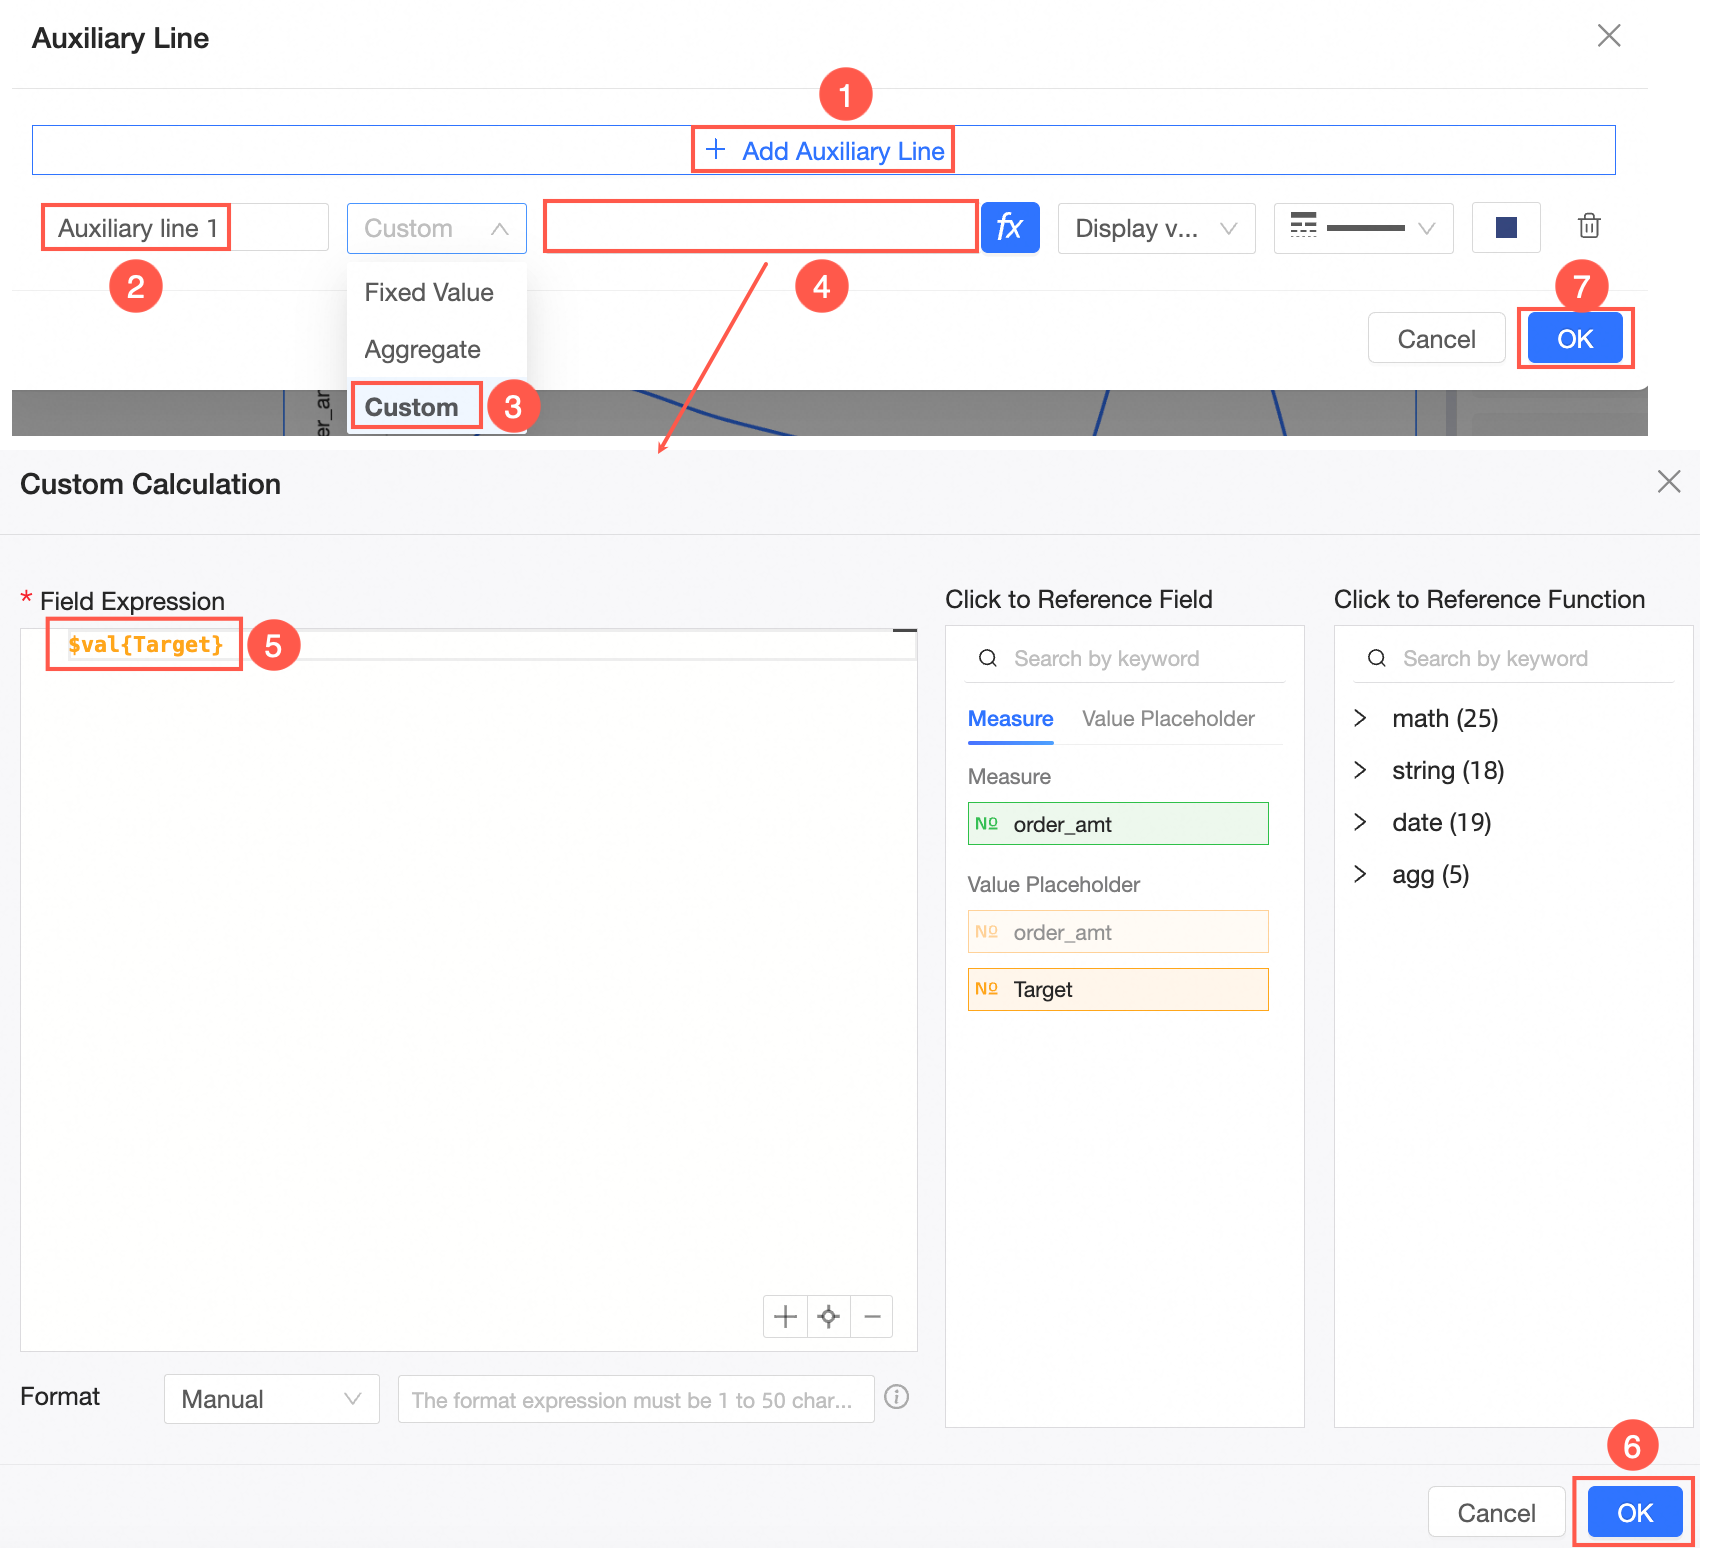1714x1562 pixels.
Task: Click the search icon in the field search box
Action: point(988,658)
